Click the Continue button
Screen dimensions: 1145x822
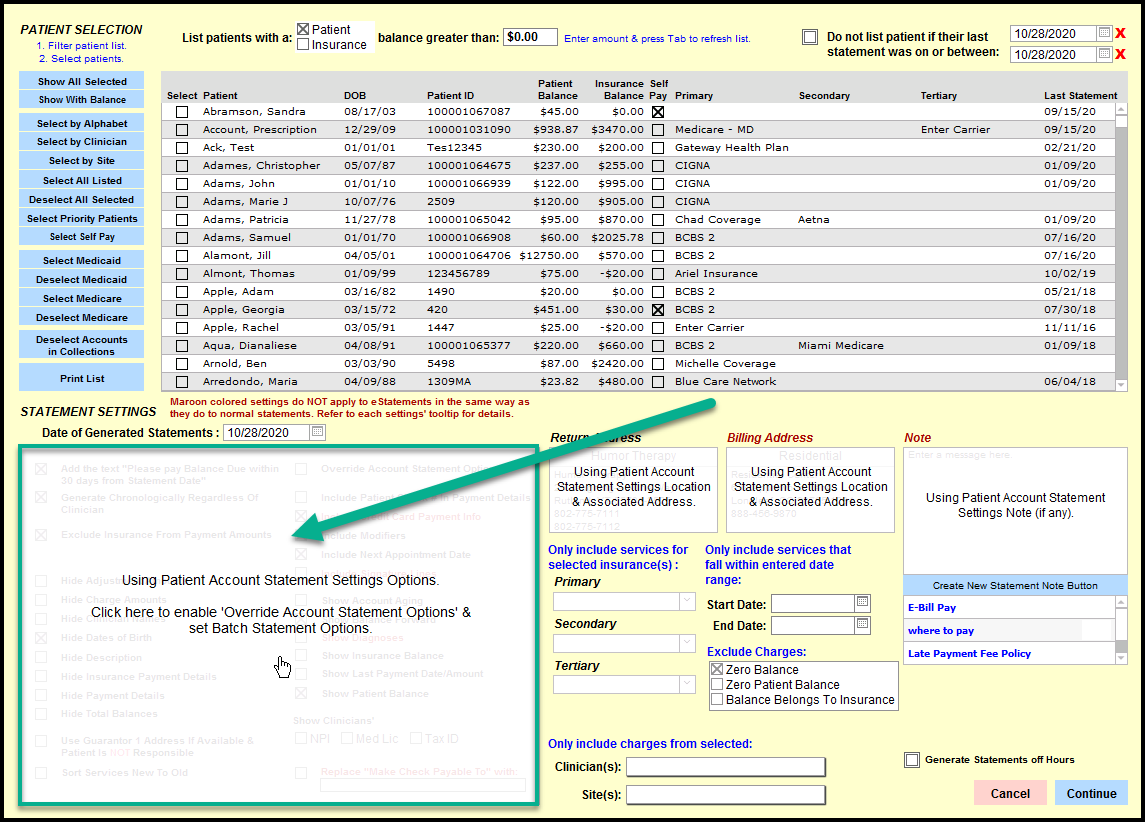[1091, 793]
